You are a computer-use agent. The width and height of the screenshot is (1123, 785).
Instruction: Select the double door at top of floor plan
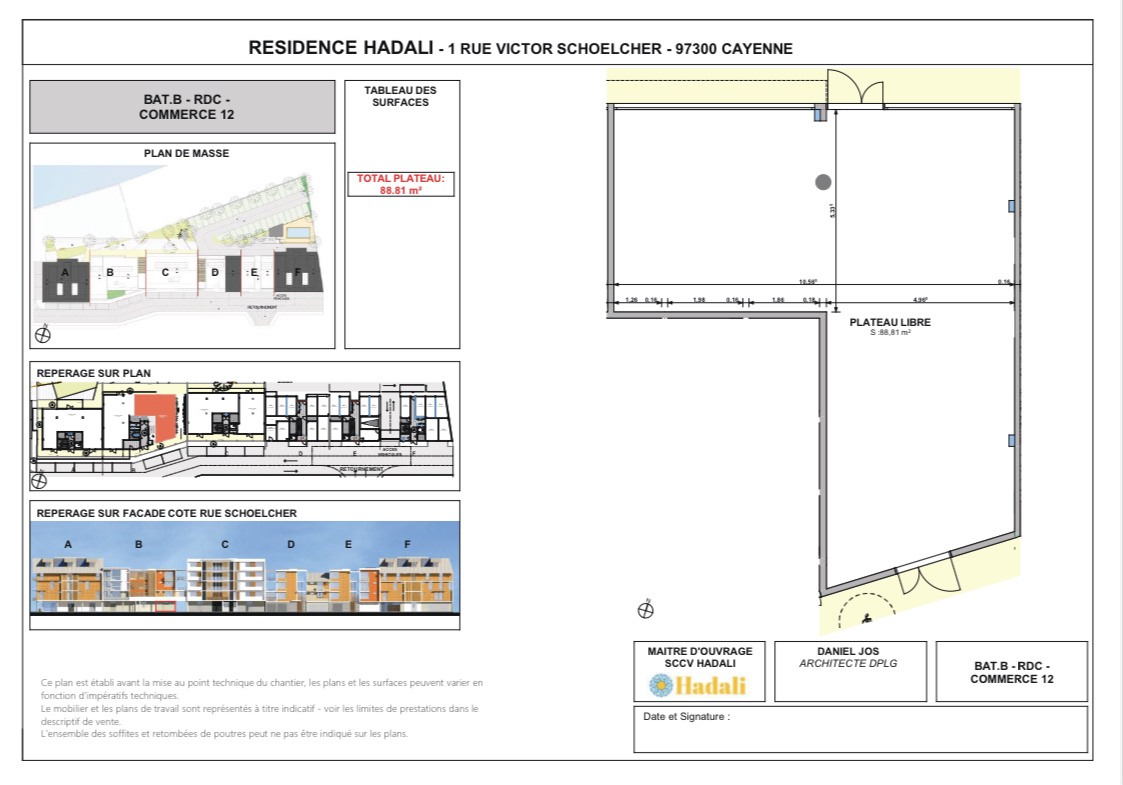[855, 88]
